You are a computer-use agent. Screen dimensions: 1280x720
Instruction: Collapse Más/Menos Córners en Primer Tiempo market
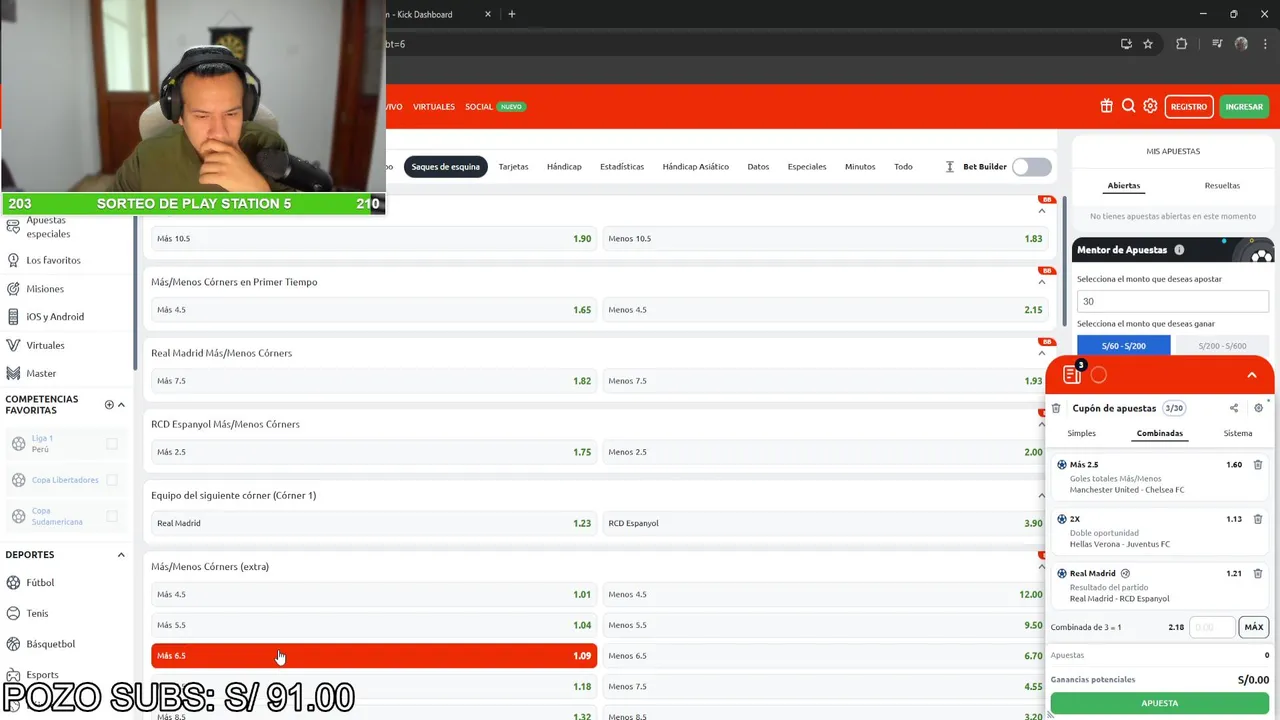1042,282
